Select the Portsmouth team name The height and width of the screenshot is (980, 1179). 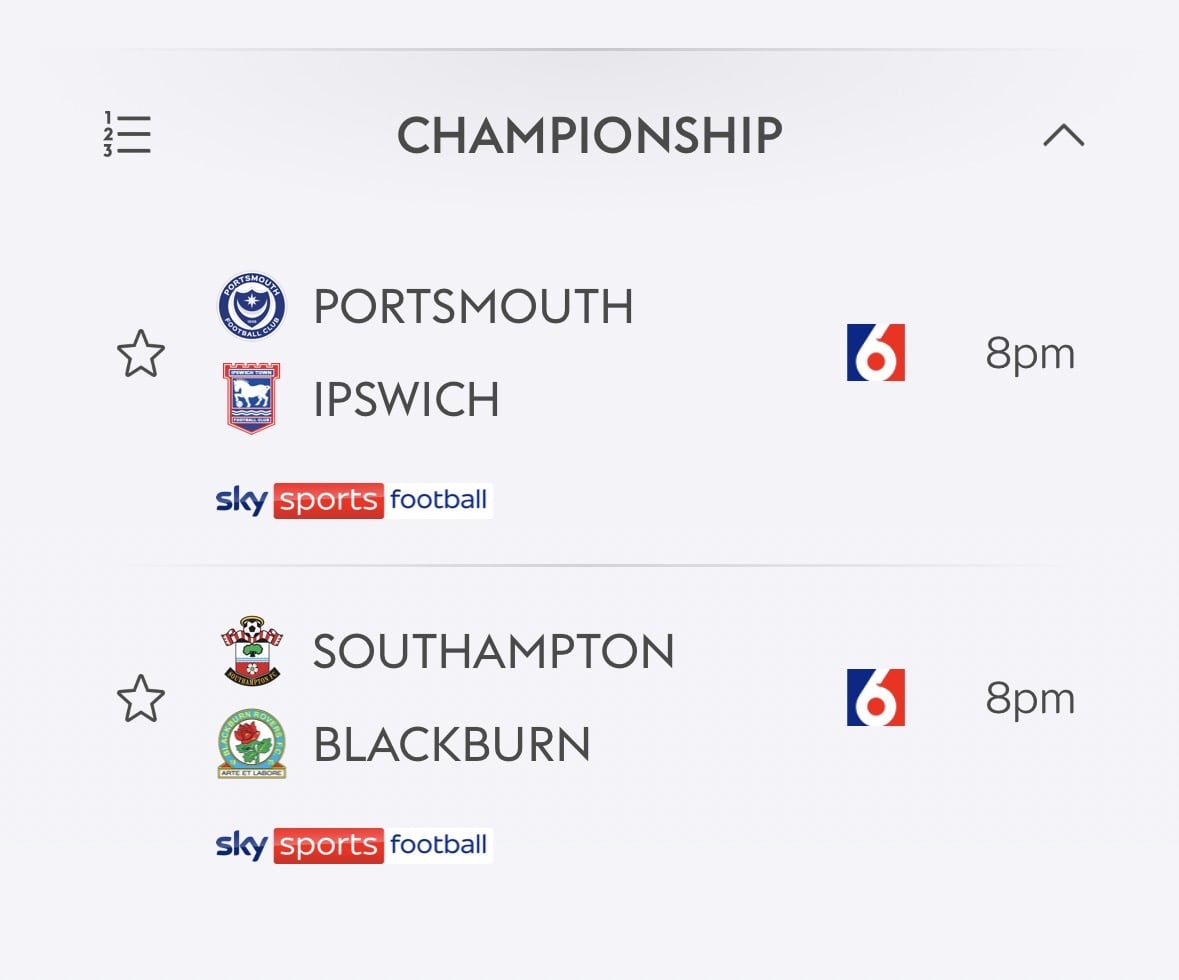473,307
